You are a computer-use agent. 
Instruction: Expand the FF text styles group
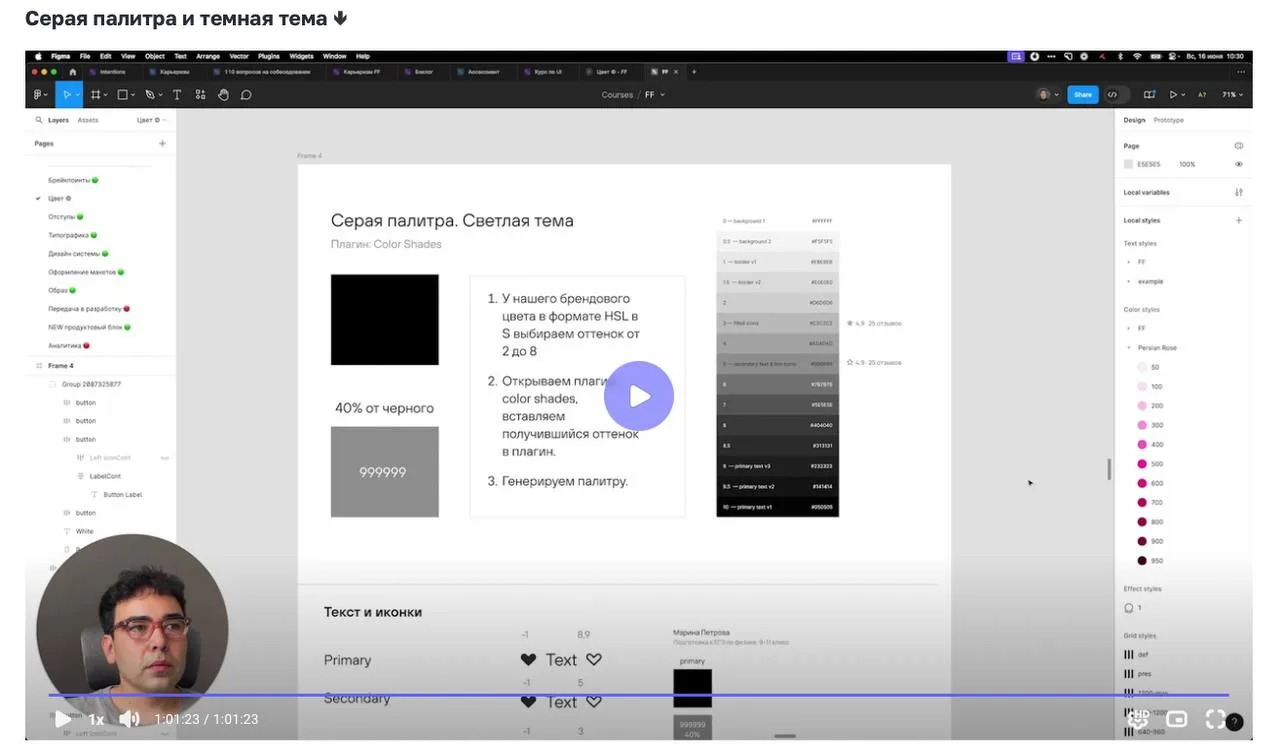click(x=1129, y=262)
